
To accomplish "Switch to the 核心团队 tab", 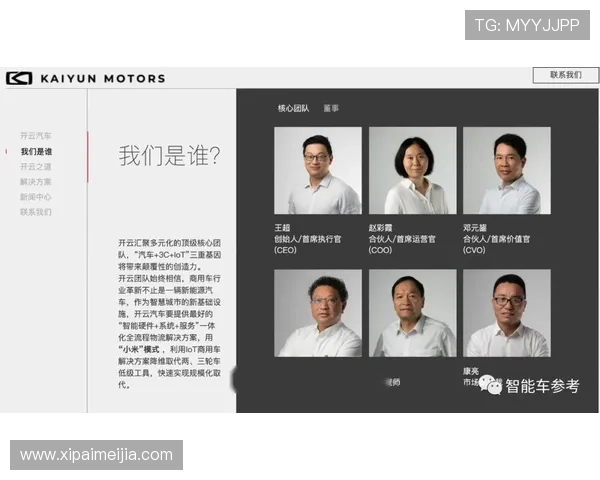I will pyautogui.click(x=293, y=108).
